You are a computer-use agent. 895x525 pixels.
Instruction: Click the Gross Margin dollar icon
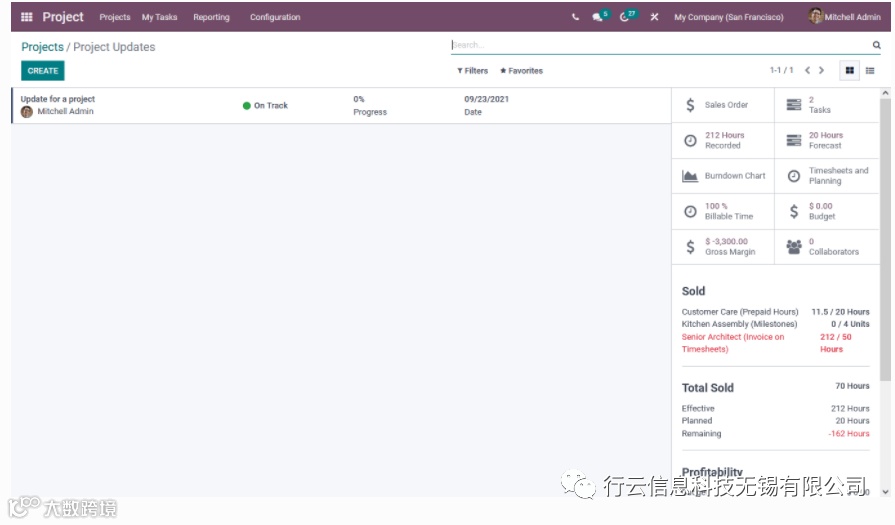coord(690,247)
